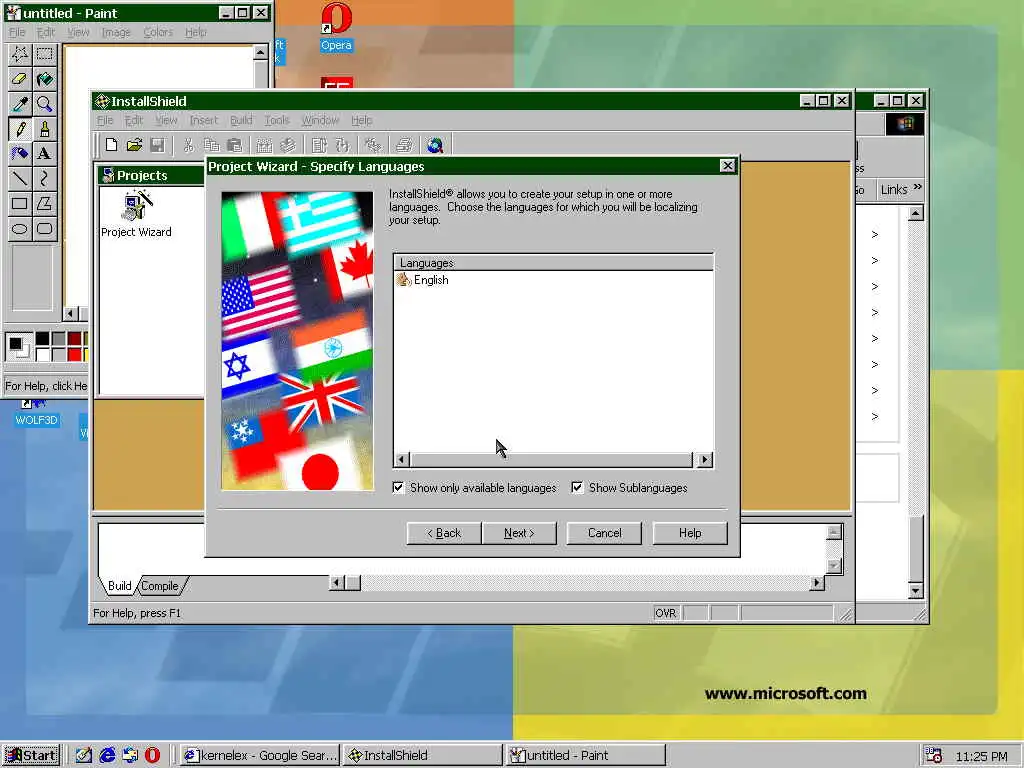This screenshot has width=1024, height=768.
Task: Select the Pick Color eyedropper tool
Action: (20, 104)
